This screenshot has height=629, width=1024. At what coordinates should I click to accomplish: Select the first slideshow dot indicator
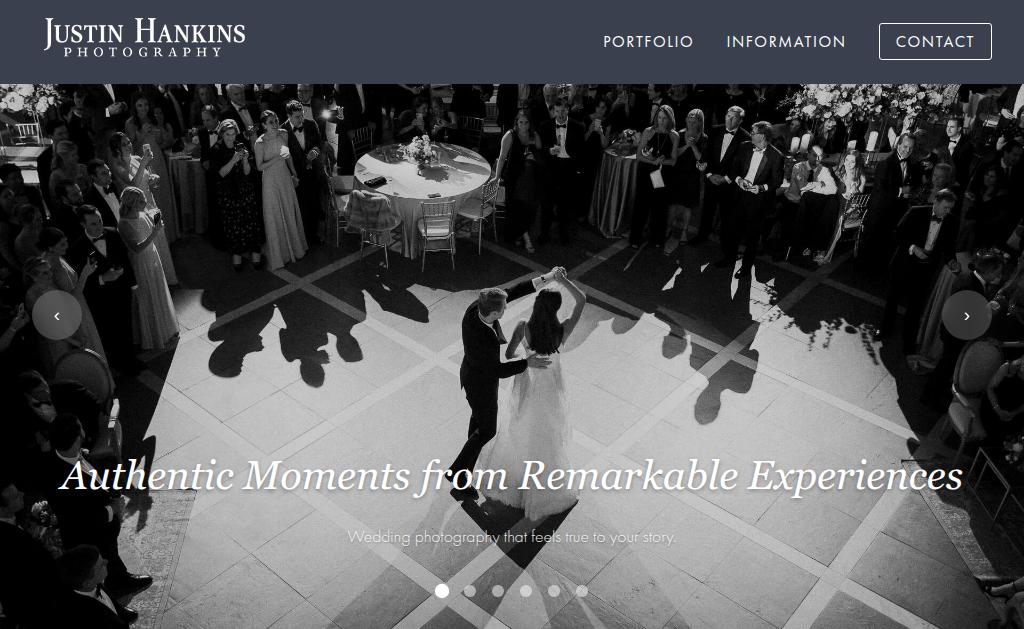click(442, 591)
